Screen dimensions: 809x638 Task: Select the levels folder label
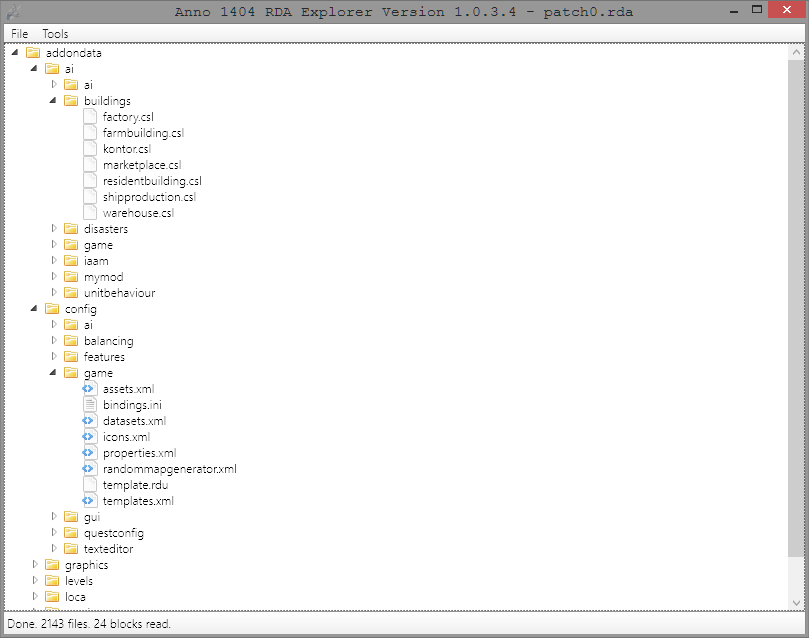coord(79,581)
